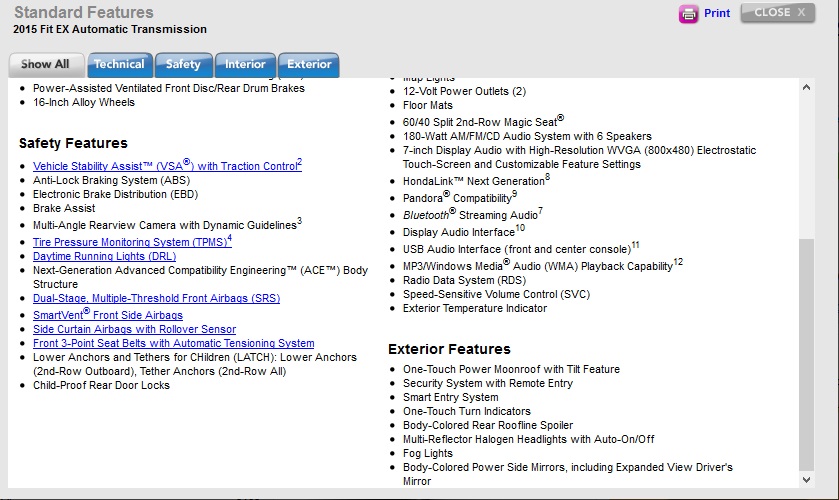This screenshot has width=839, height=500.
Task: Click 2015 Fit EX Automatic Transmission subtitle
Action: (x=110, y=29)
